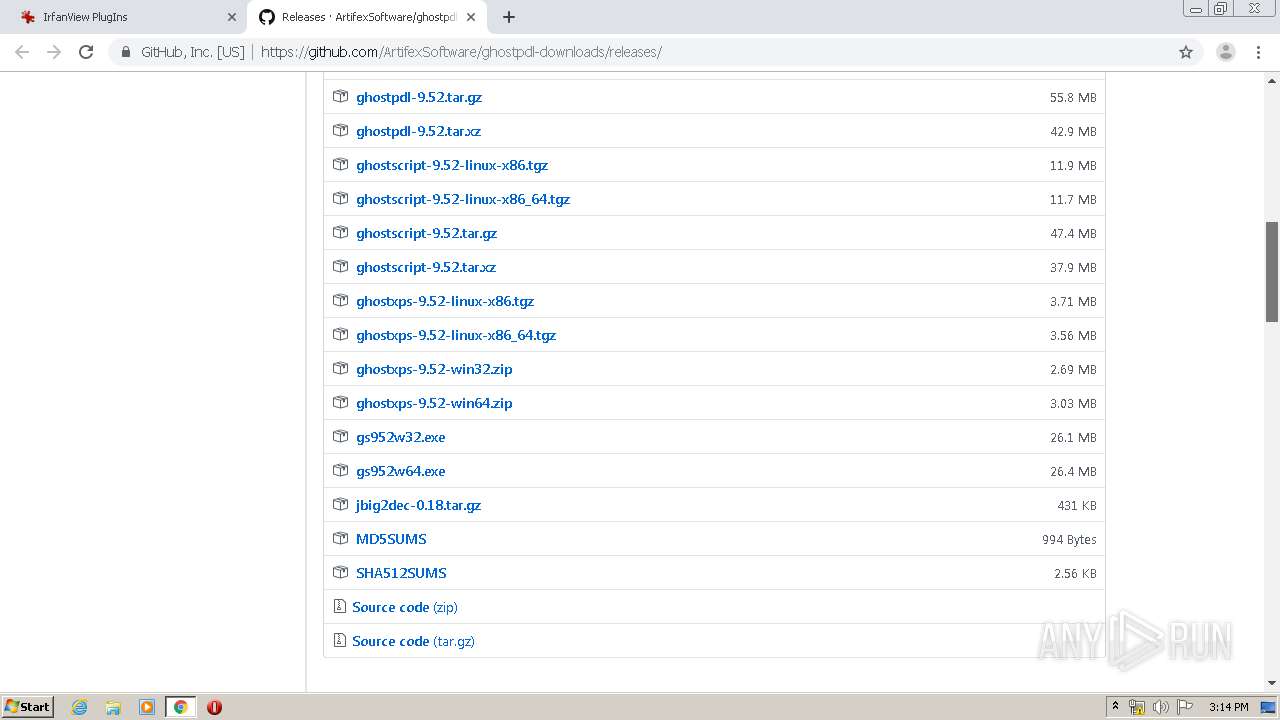
Task: Download ghostxps-9.52-win32.zip
Action: (434, 369)
